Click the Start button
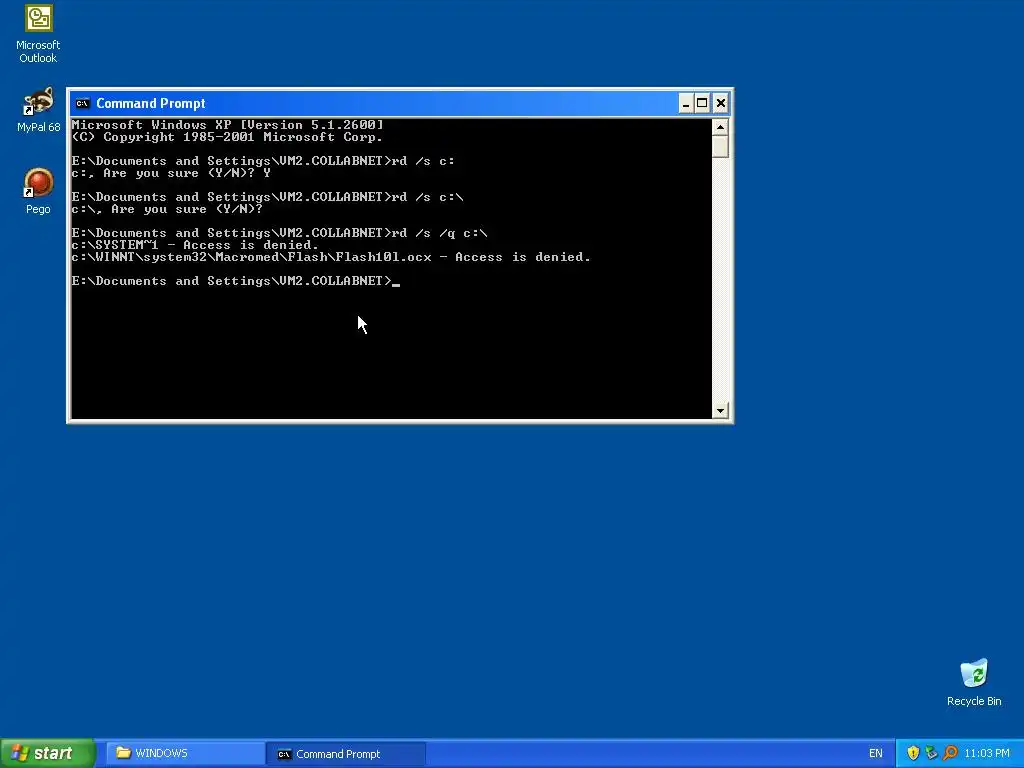The height and width of the screenshot is (768, 1024). [47, 753]
